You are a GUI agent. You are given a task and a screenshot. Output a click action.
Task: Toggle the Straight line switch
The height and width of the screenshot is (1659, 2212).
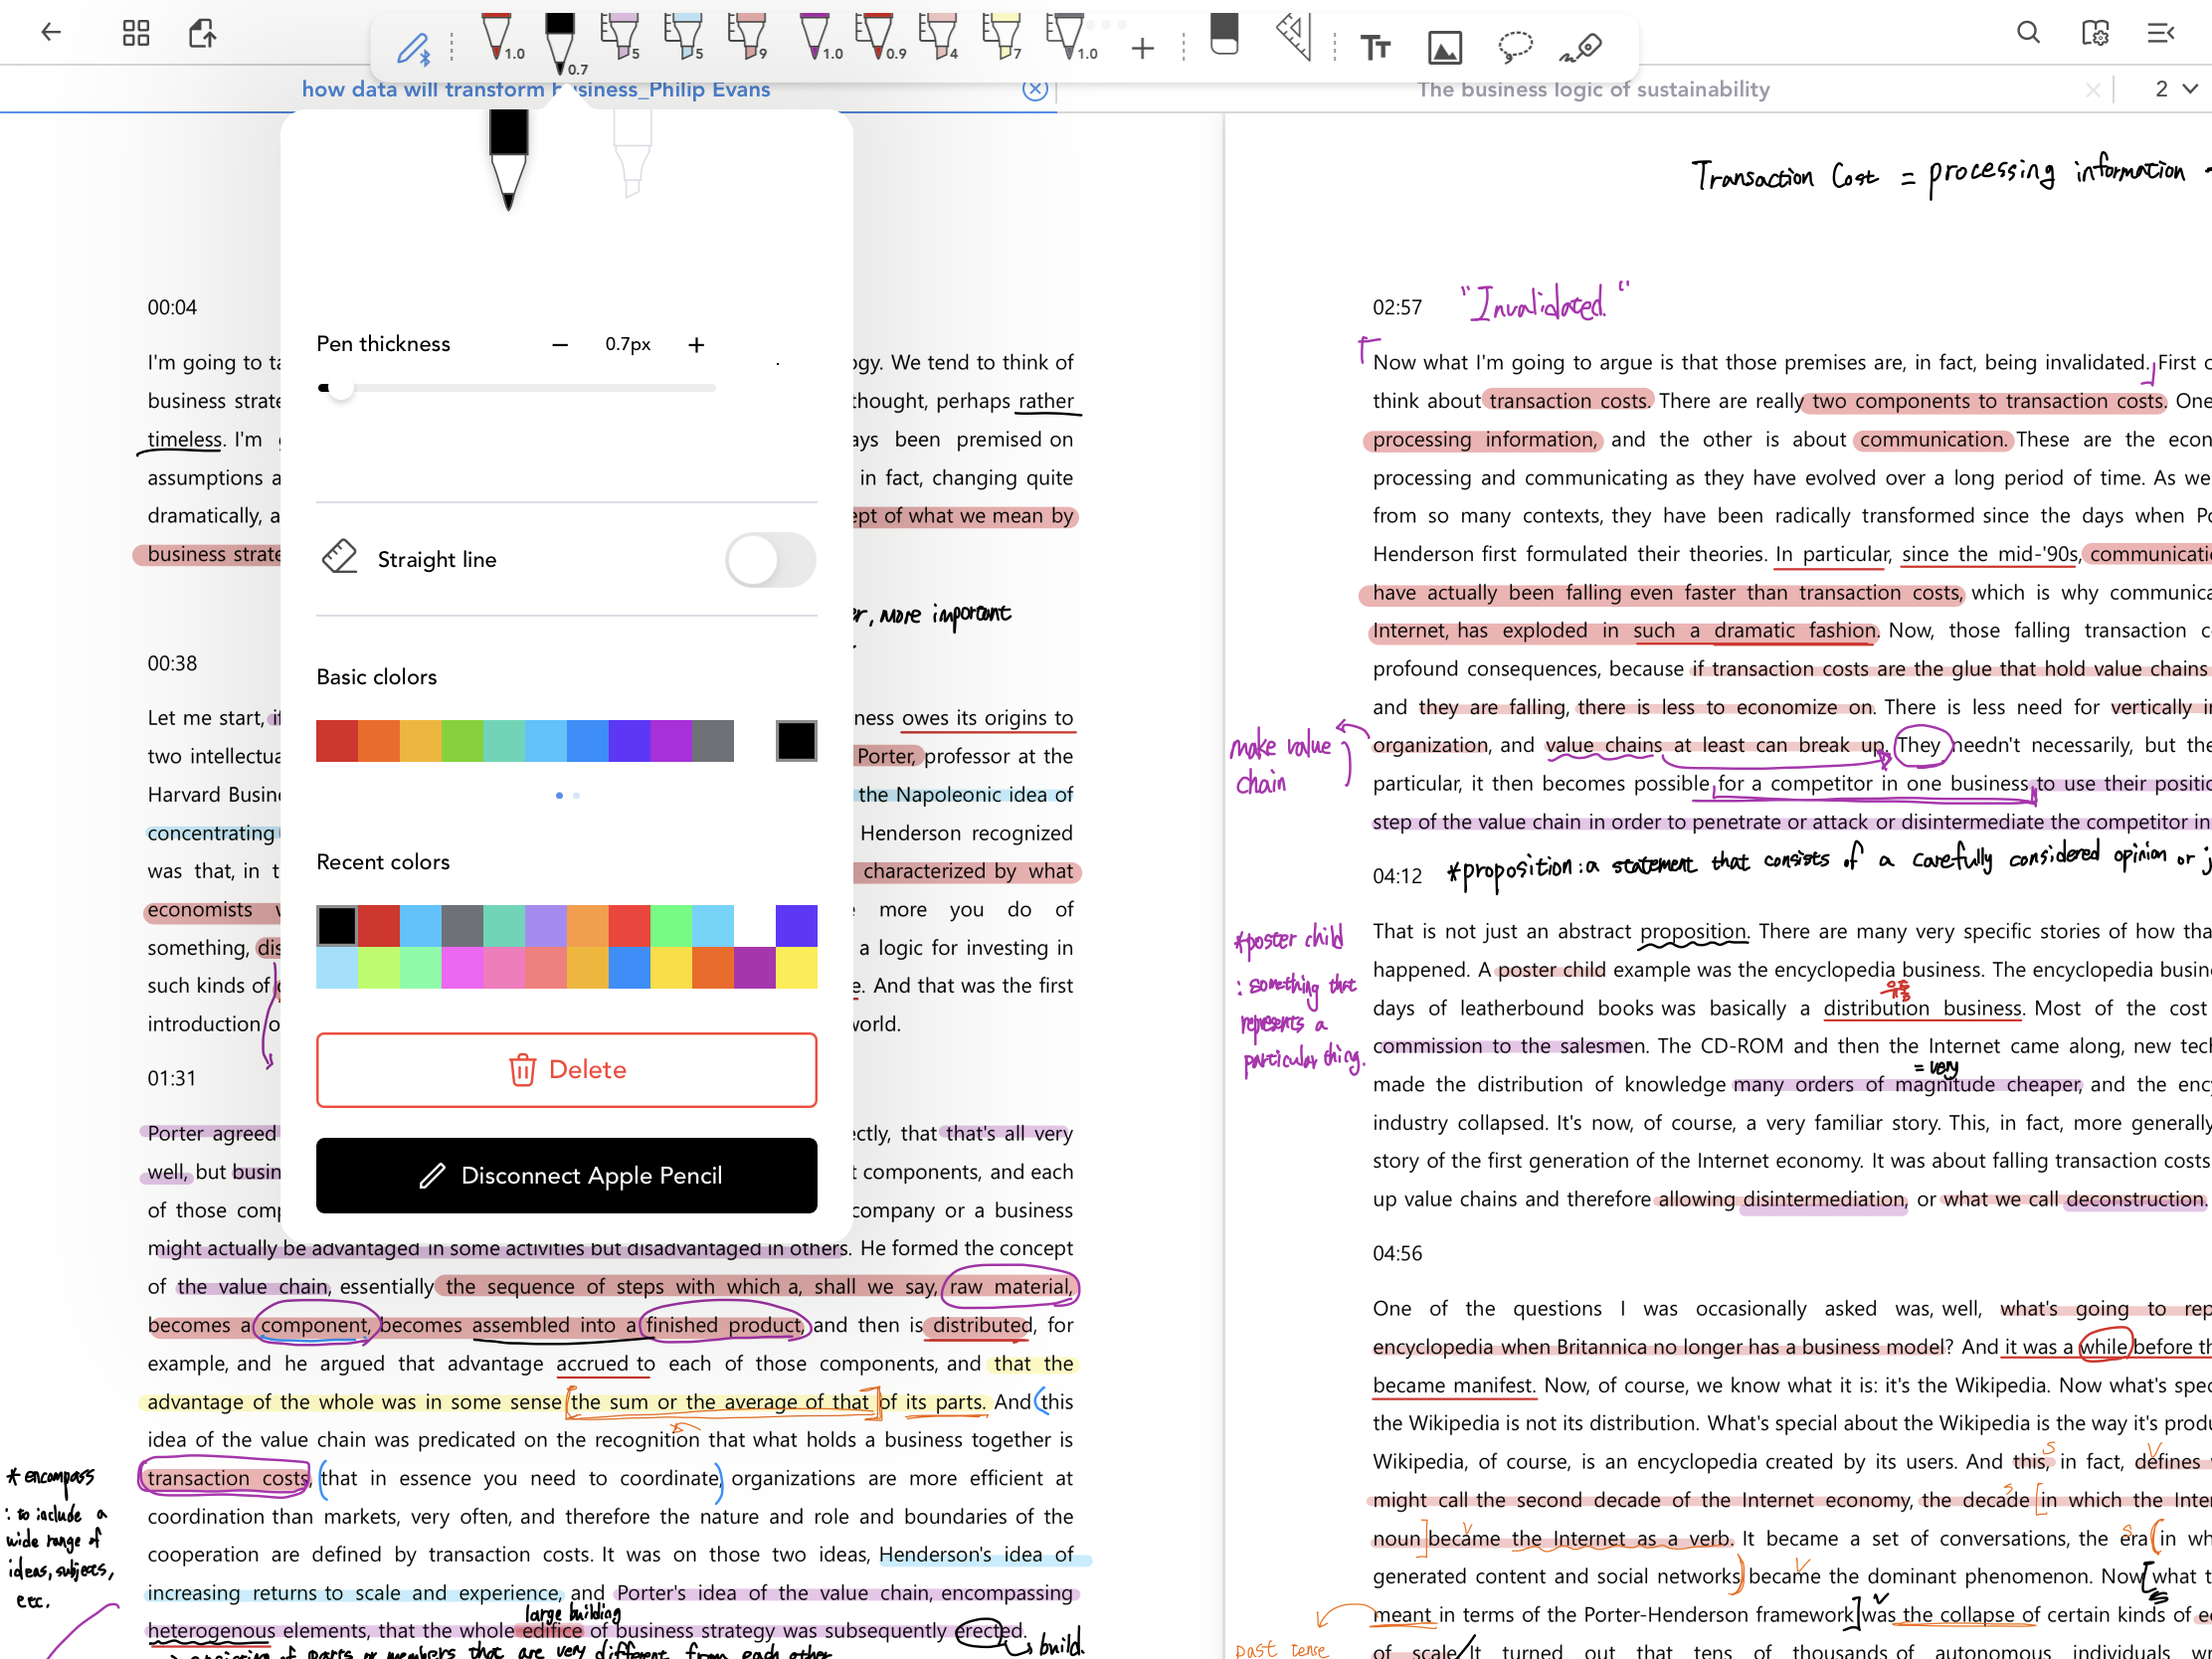point(770,560)
